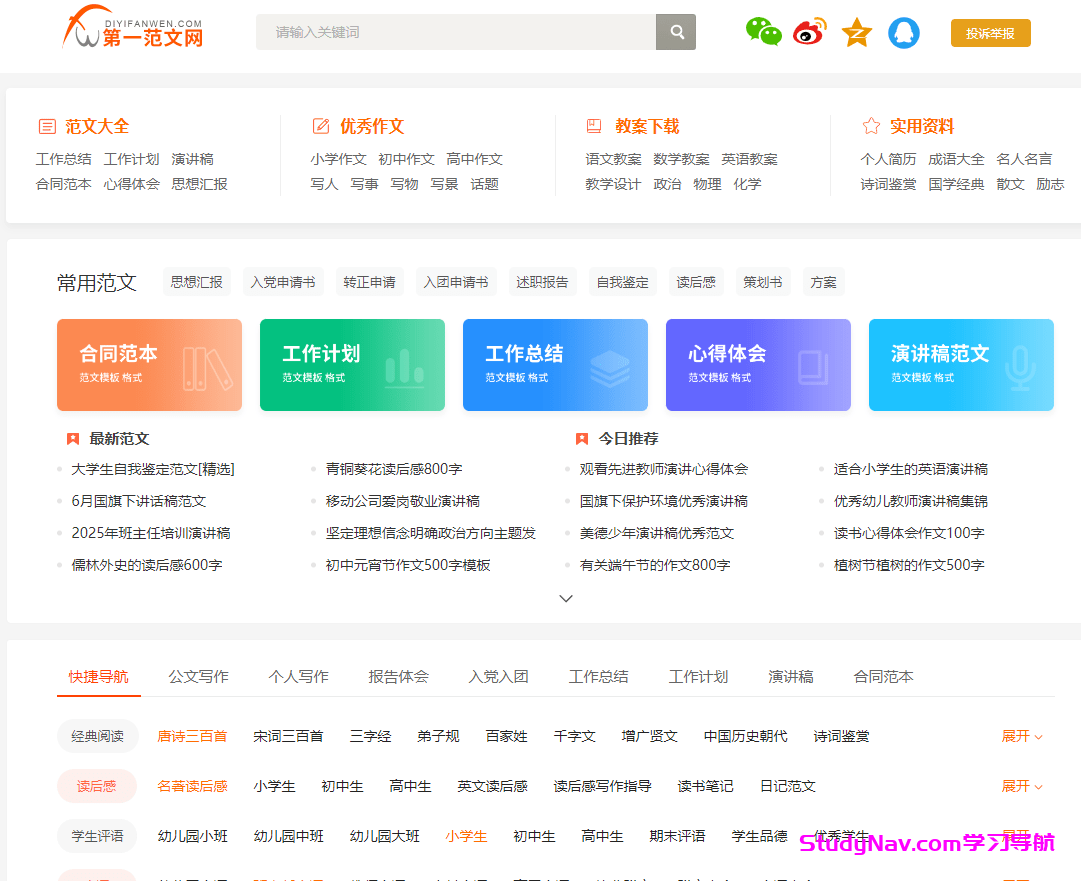This screenshot has width=1081, height=881.
Task: Open the 入党入团 tab
Action: [x=498, y=677]
